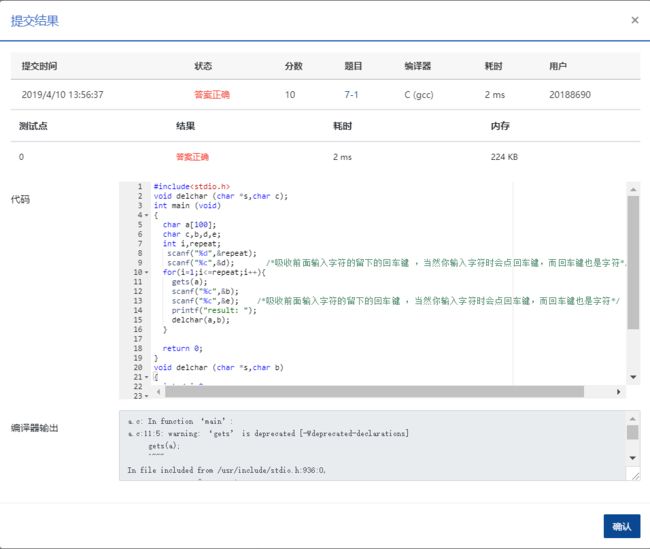Screen dimensions: 650x549
Task: Click the 编译器输出 label
Action: [34, 428]
